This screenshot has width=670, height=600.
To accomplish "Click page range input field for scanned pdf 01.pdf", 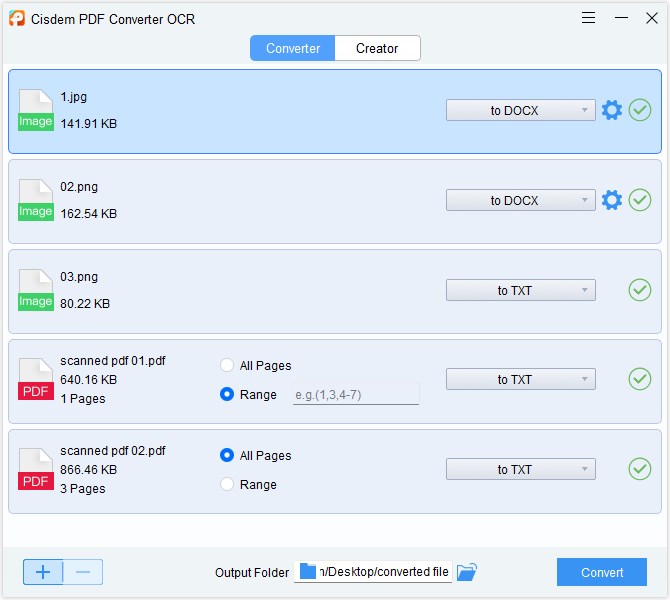I will point(356,394).
